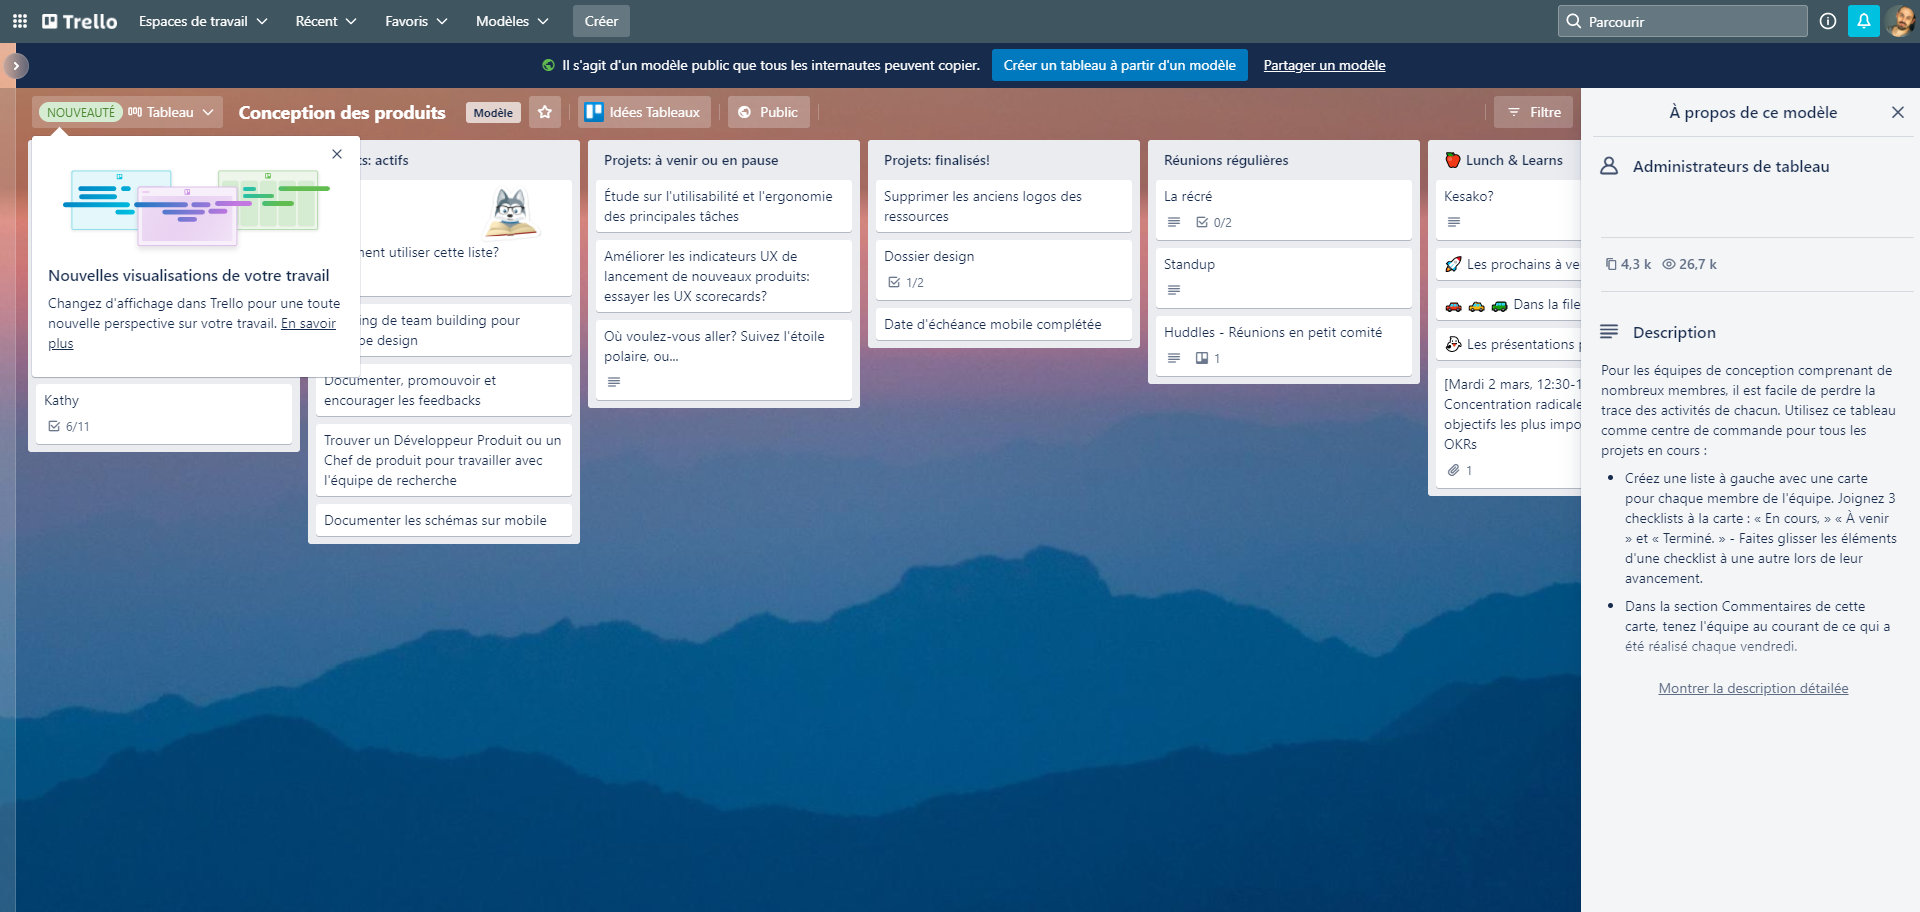Dismiss the Nouvelles visualisations popup
This screenshot has height=912, width=1920.
pos(337,154)
